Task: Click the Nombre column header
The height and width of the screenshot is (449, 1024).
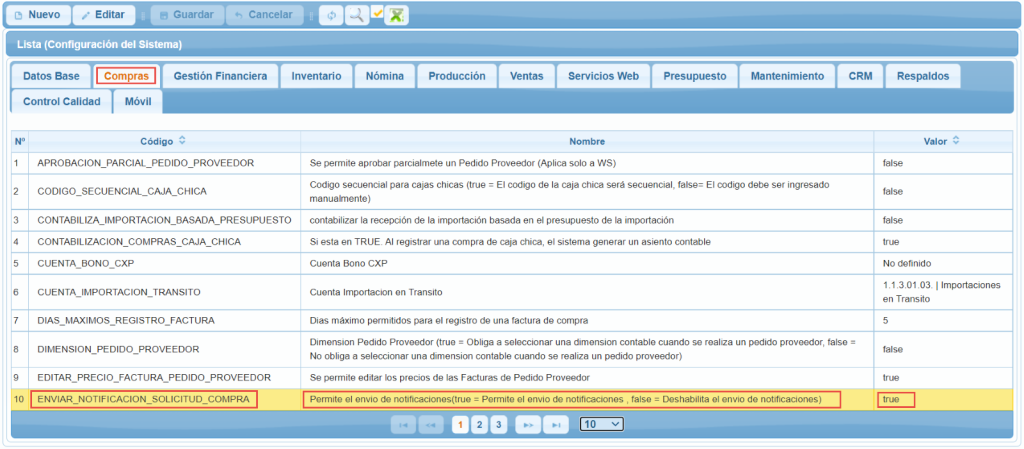Action: pos(587,142)
